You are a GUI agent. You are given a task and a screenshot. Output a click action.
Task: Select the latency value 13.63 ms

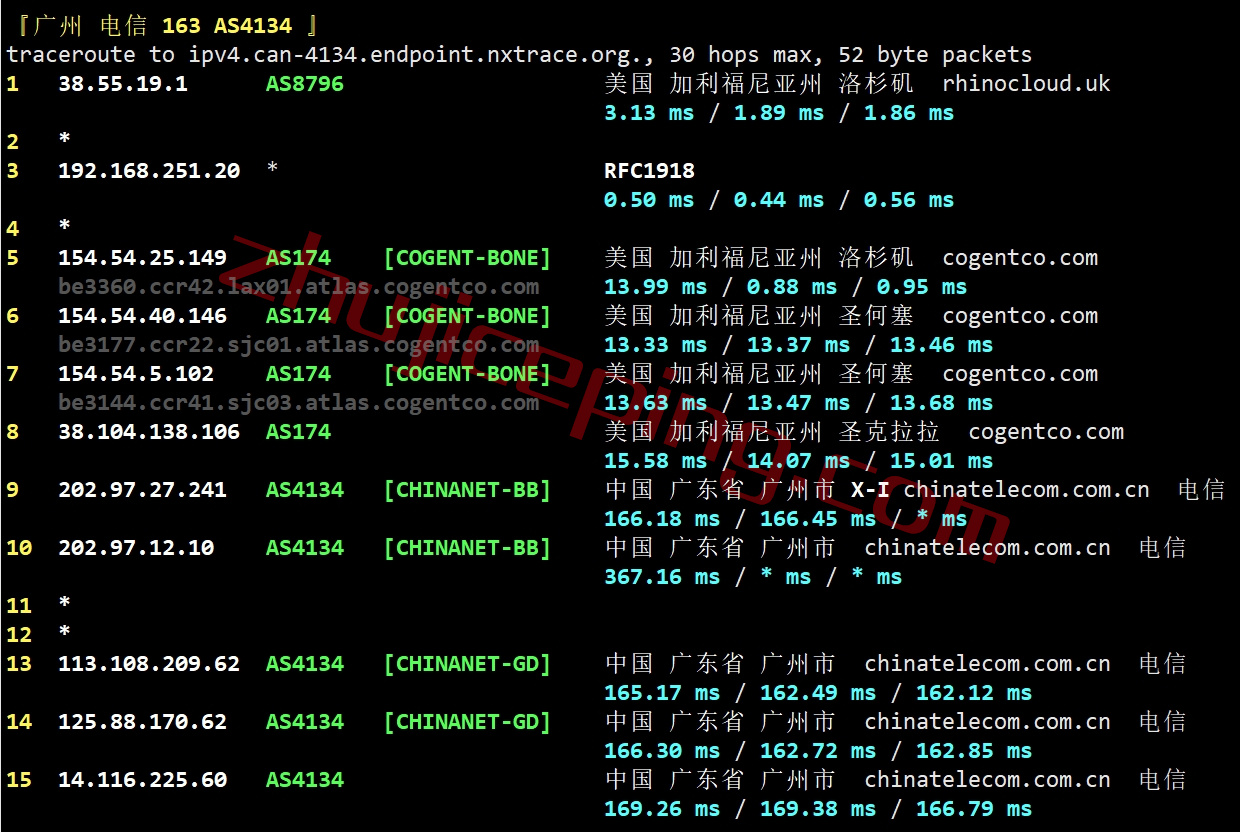655,403
